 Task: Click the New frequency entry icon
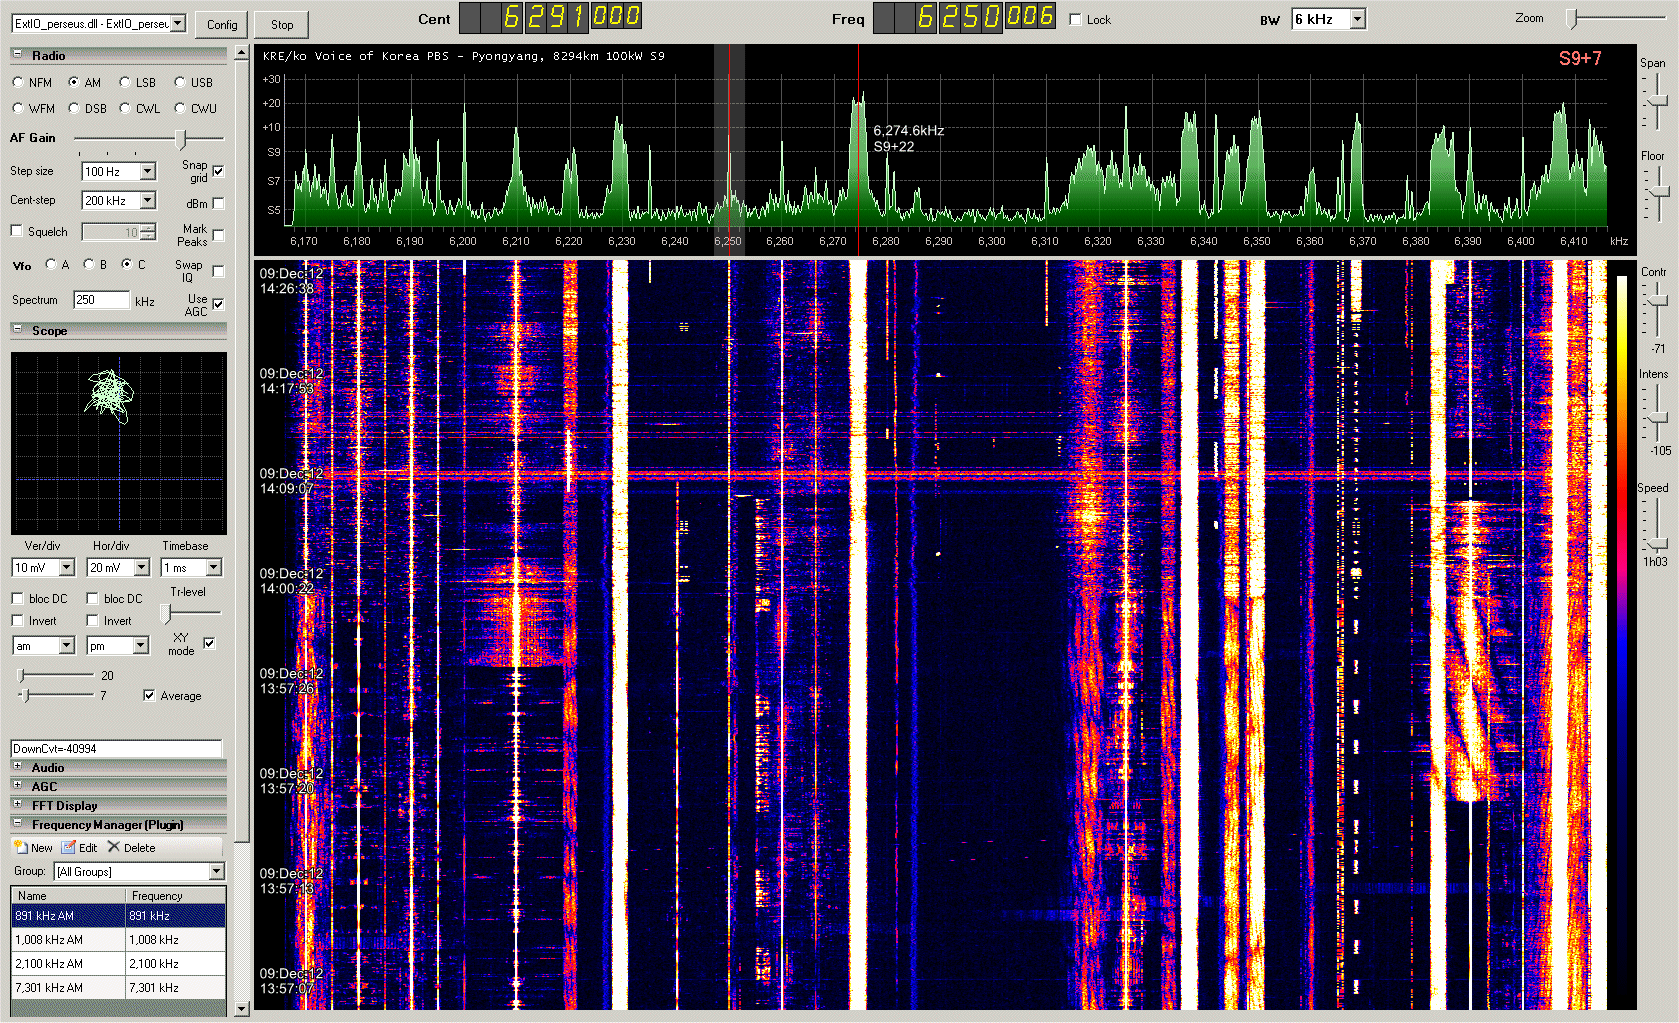(20, 847)
